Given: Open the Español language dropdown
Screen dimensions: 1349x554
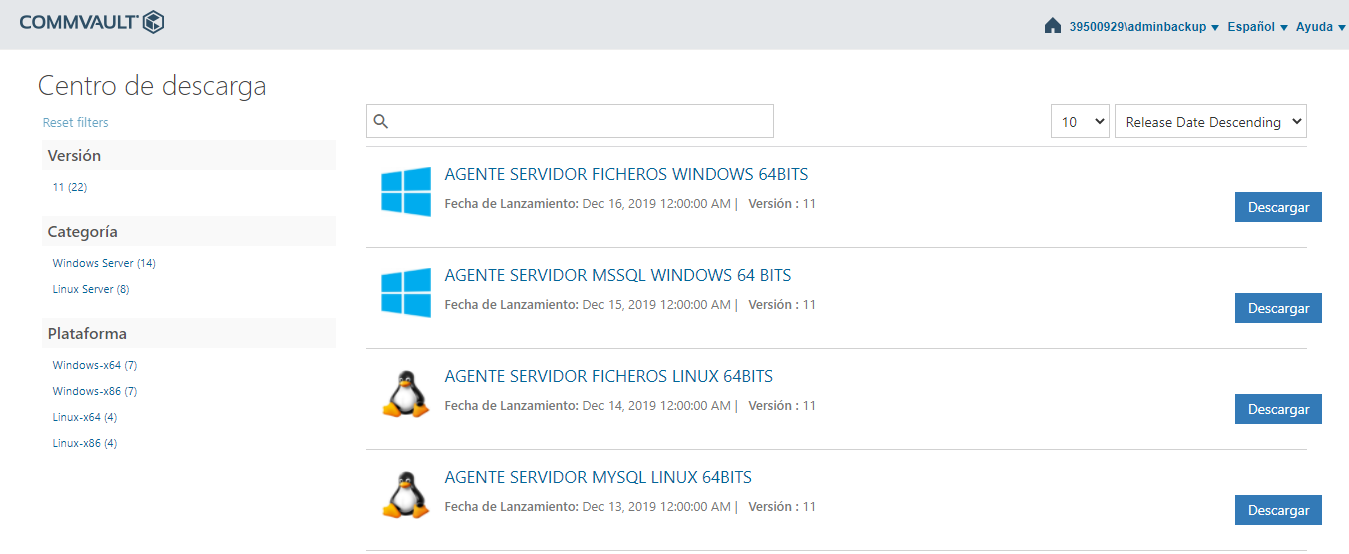Looking at the screenshot, I should (1257, 27).
